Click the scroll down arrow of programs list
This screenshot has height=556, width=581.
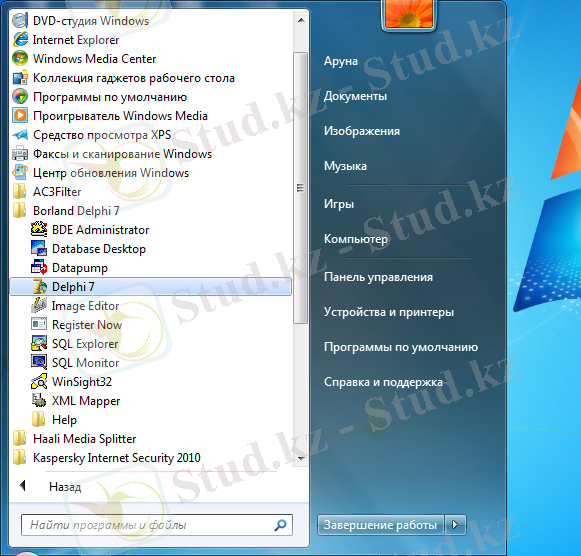pyautogui.click(x=301, y=459)
